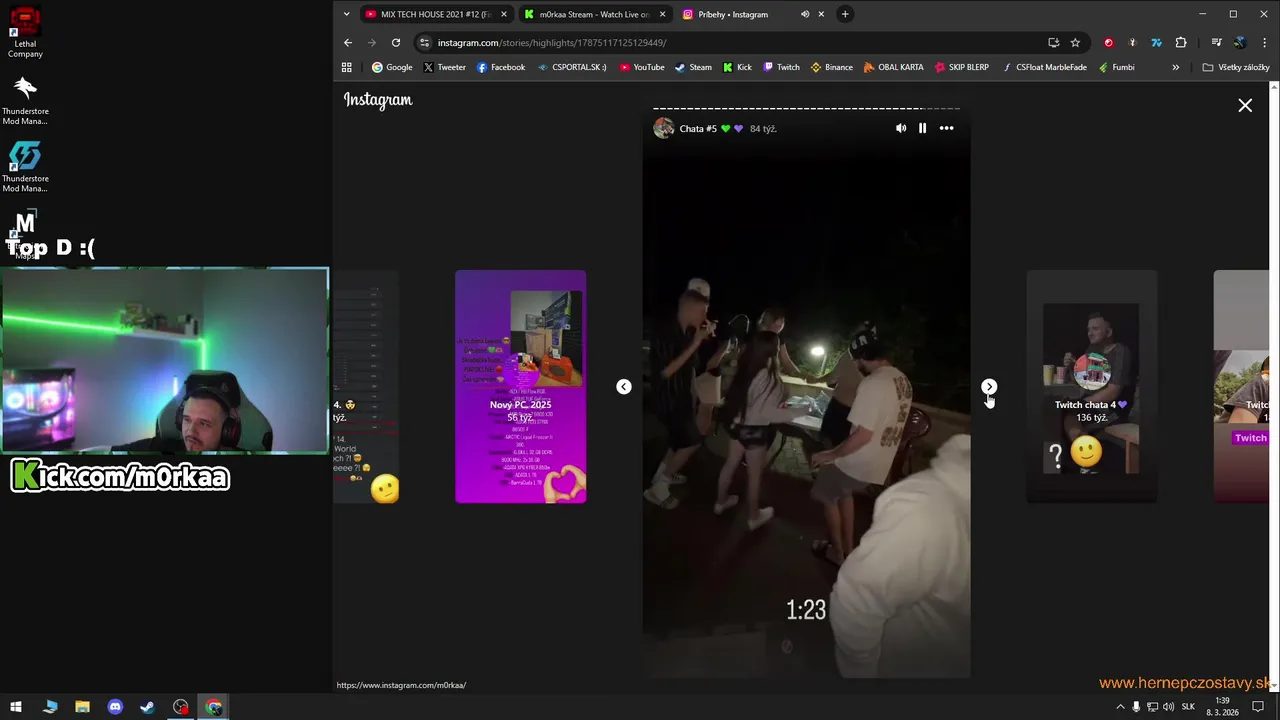Screen dimensions: 1280x720
Task: Open the Binance bookmark
Action: click(831, 67)
